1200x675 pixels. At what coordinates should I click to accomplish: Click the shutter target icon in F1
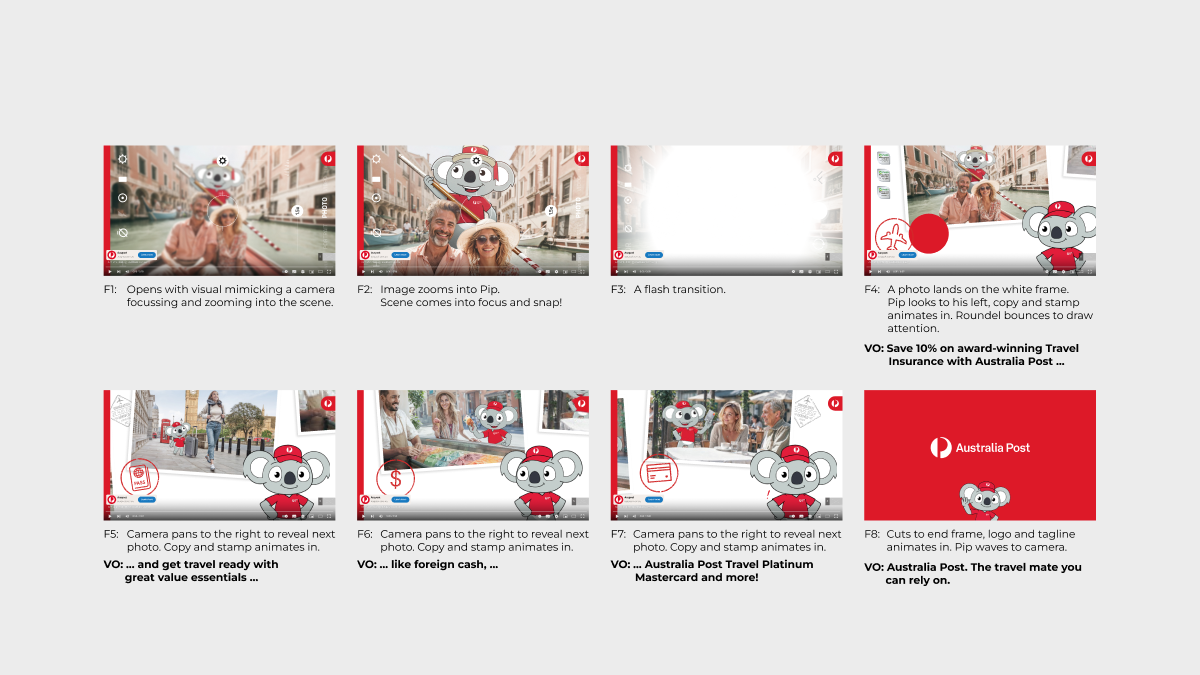[122, 198]
